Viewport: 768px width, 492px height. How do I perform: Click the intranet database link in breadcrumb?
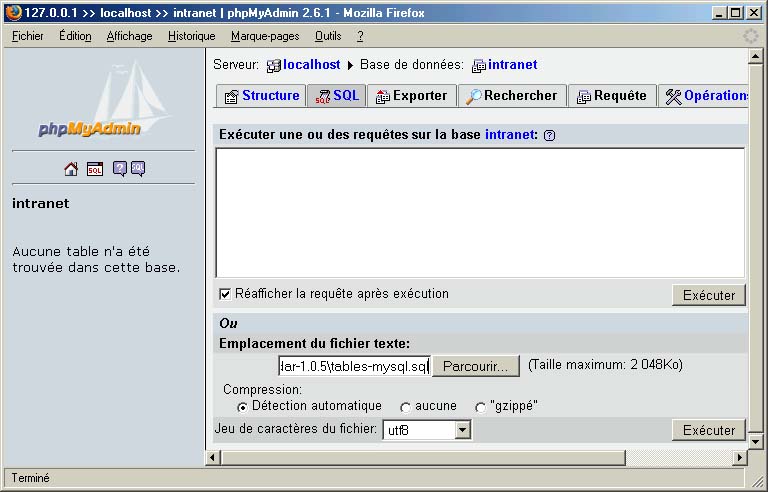[x=513, y=65]
